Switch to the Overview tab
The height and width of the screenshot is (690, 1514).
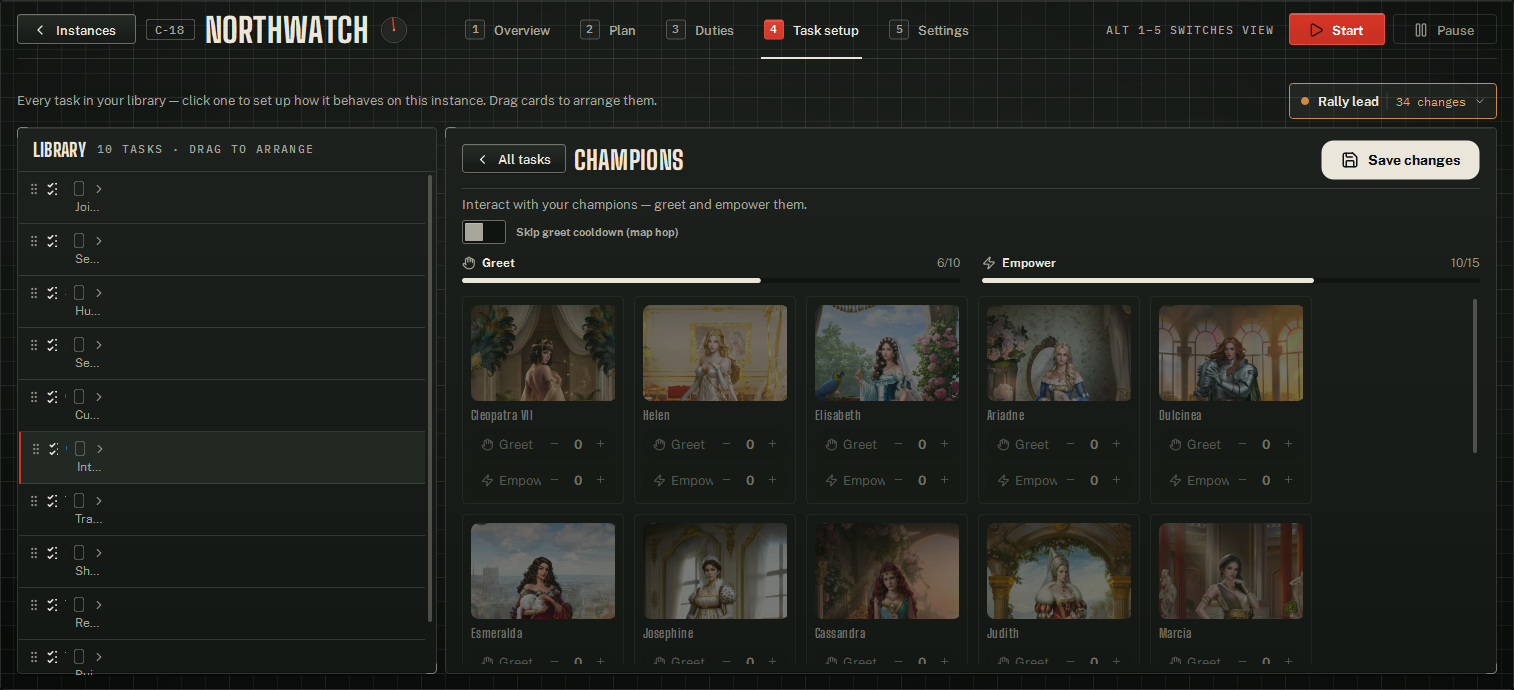(x=508, y=30)
